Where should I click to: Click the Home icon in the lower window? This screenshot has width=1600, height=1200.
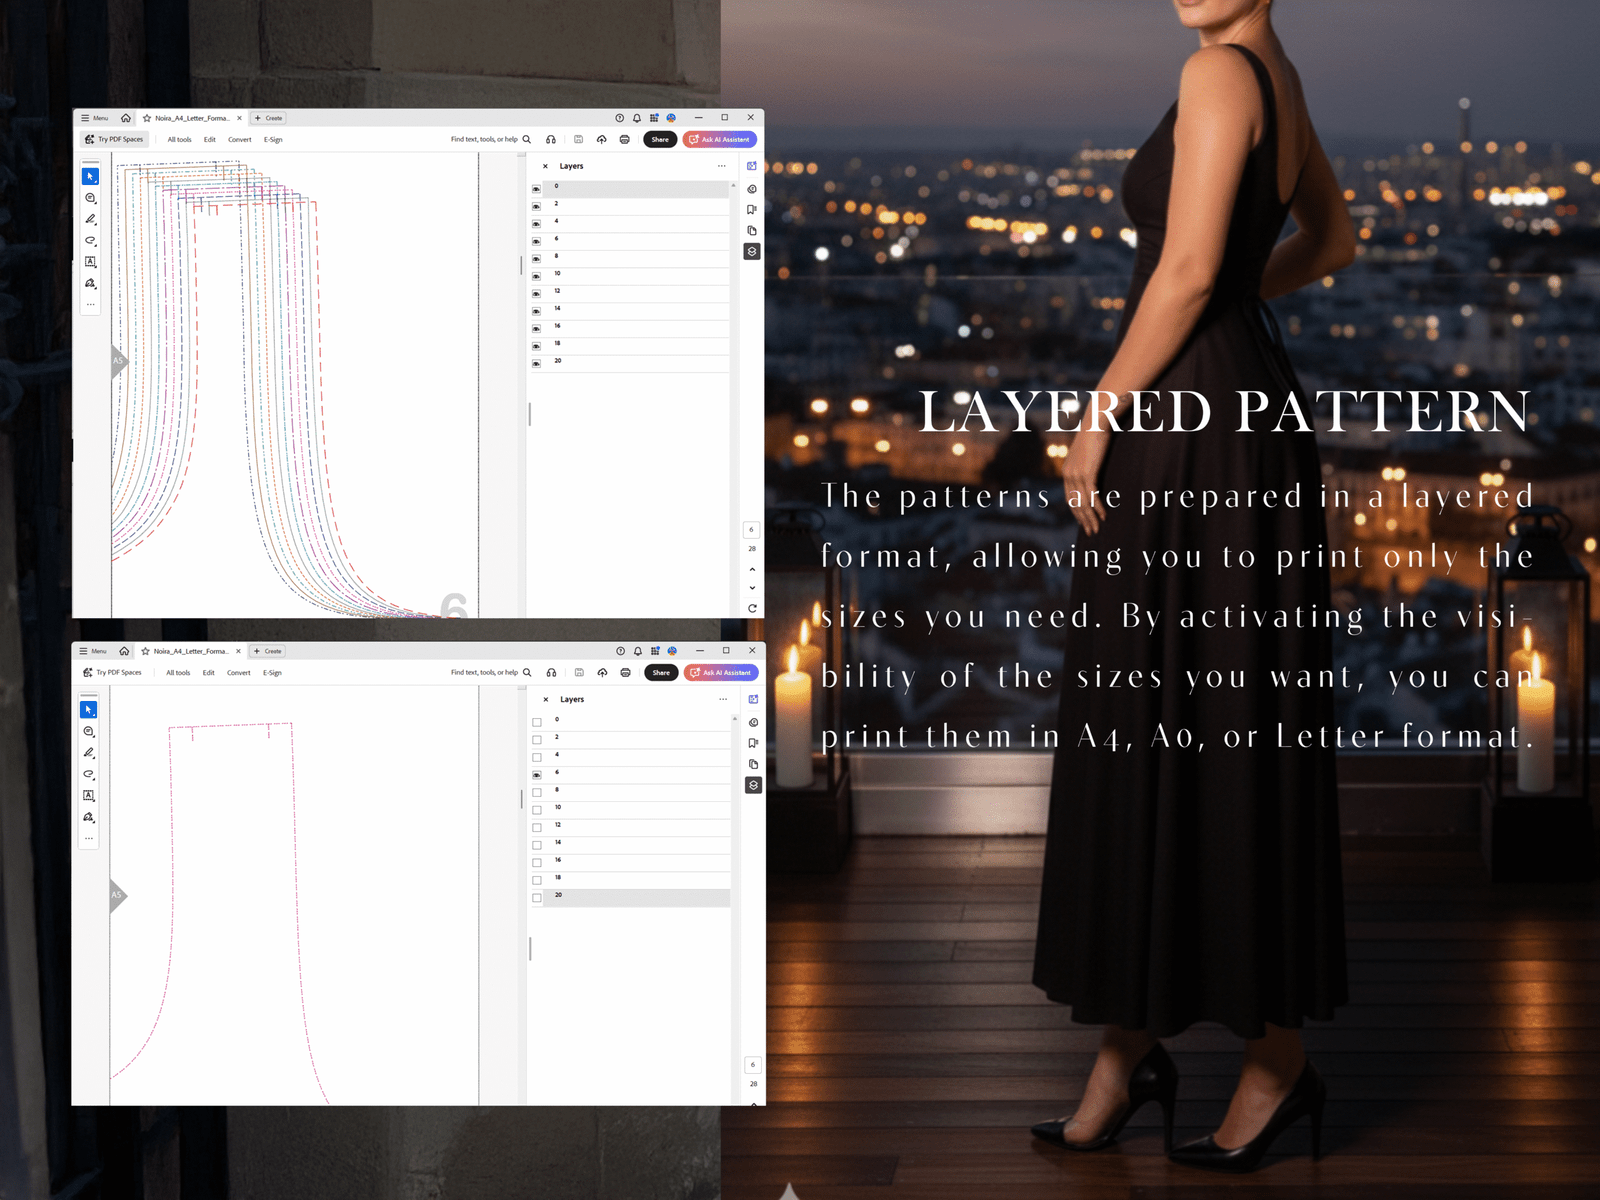click(x=124, y=651)
